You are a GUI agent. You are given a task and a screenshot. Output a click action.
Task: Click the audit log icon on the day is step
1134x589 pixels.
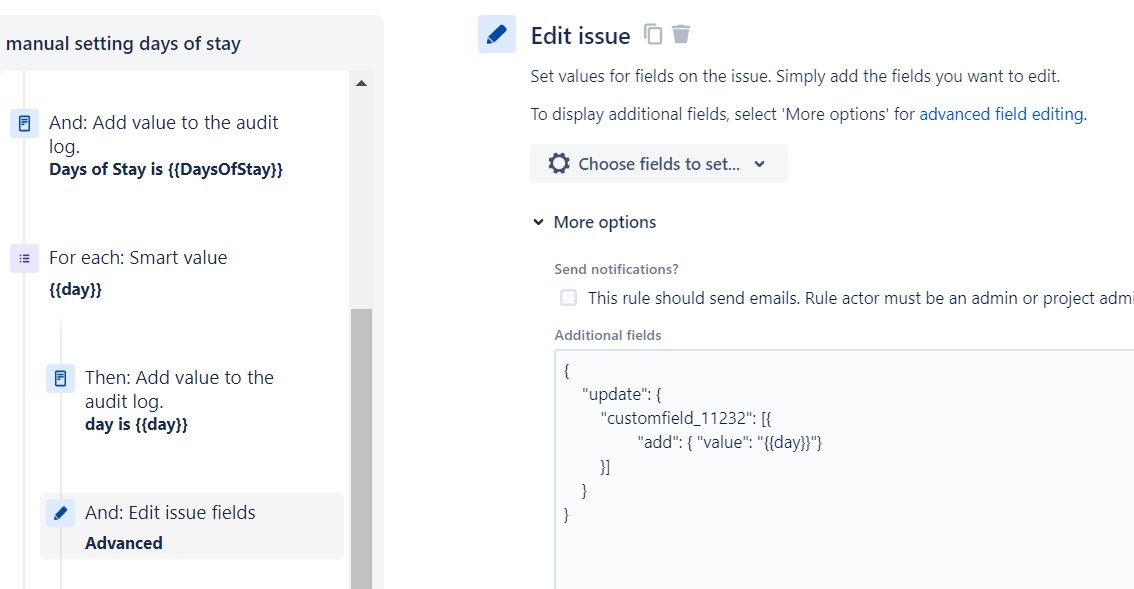60,378
